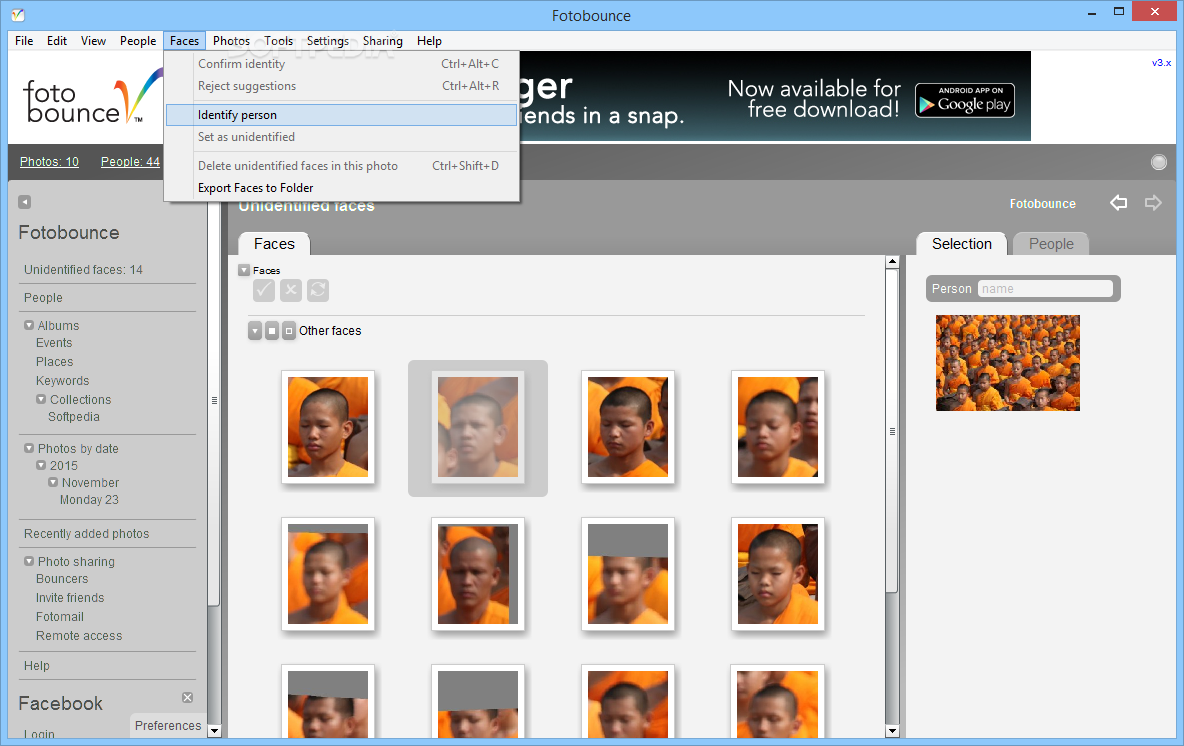Open People in the sidebar
This screenshot has height=746, width=1184.
coord(43,297)
